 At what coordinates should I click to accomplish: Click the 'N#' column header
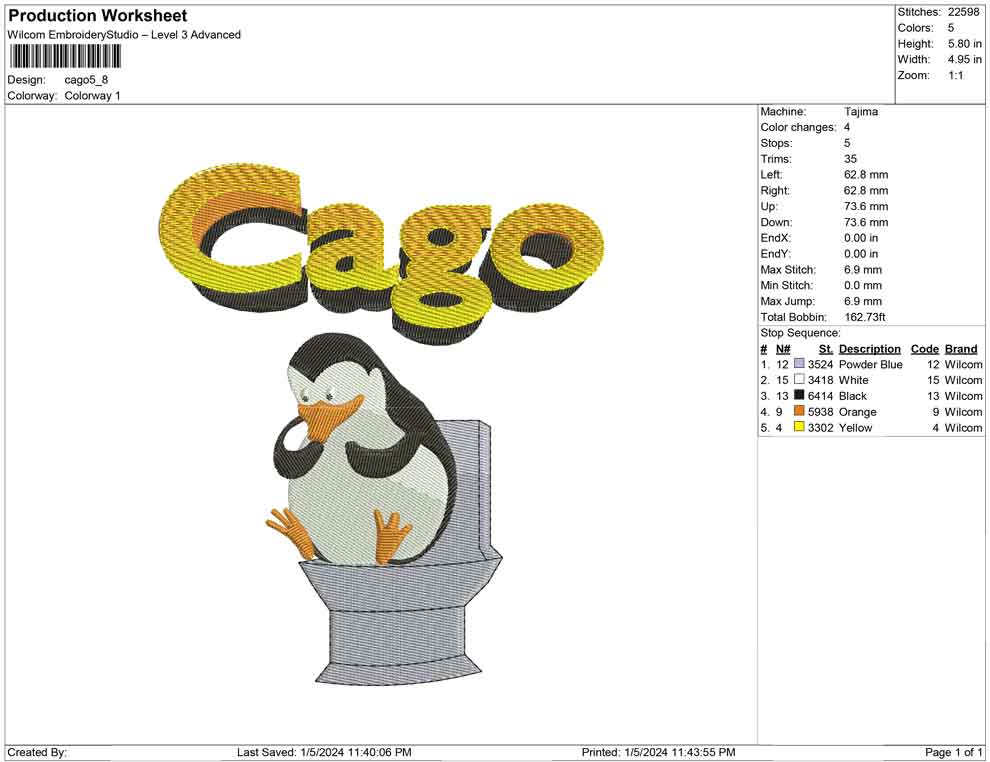click(783, 349)
